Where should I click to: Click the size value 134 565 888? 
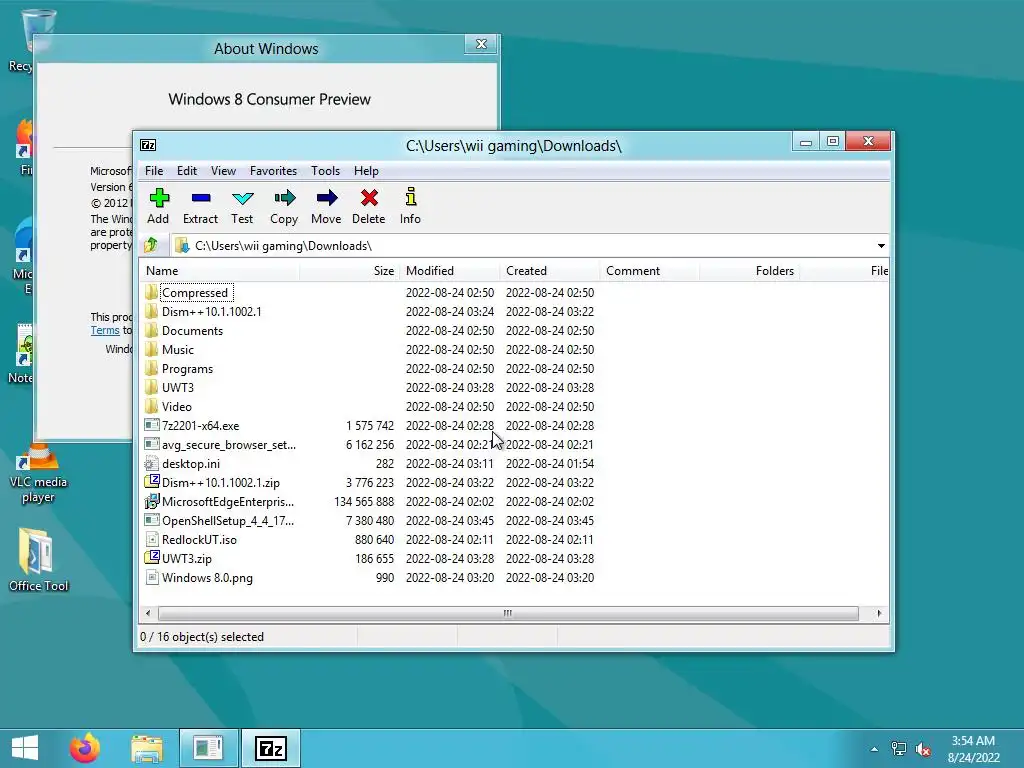(x=364, y=502)
